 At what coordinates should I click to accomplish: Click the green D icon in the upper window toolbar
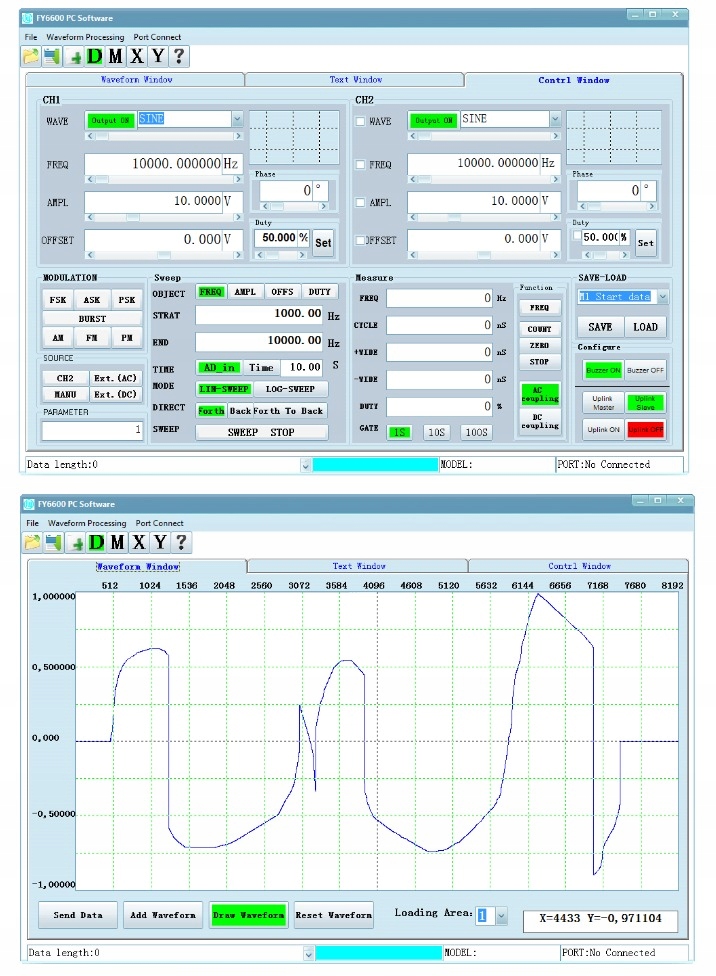(95, 57)
